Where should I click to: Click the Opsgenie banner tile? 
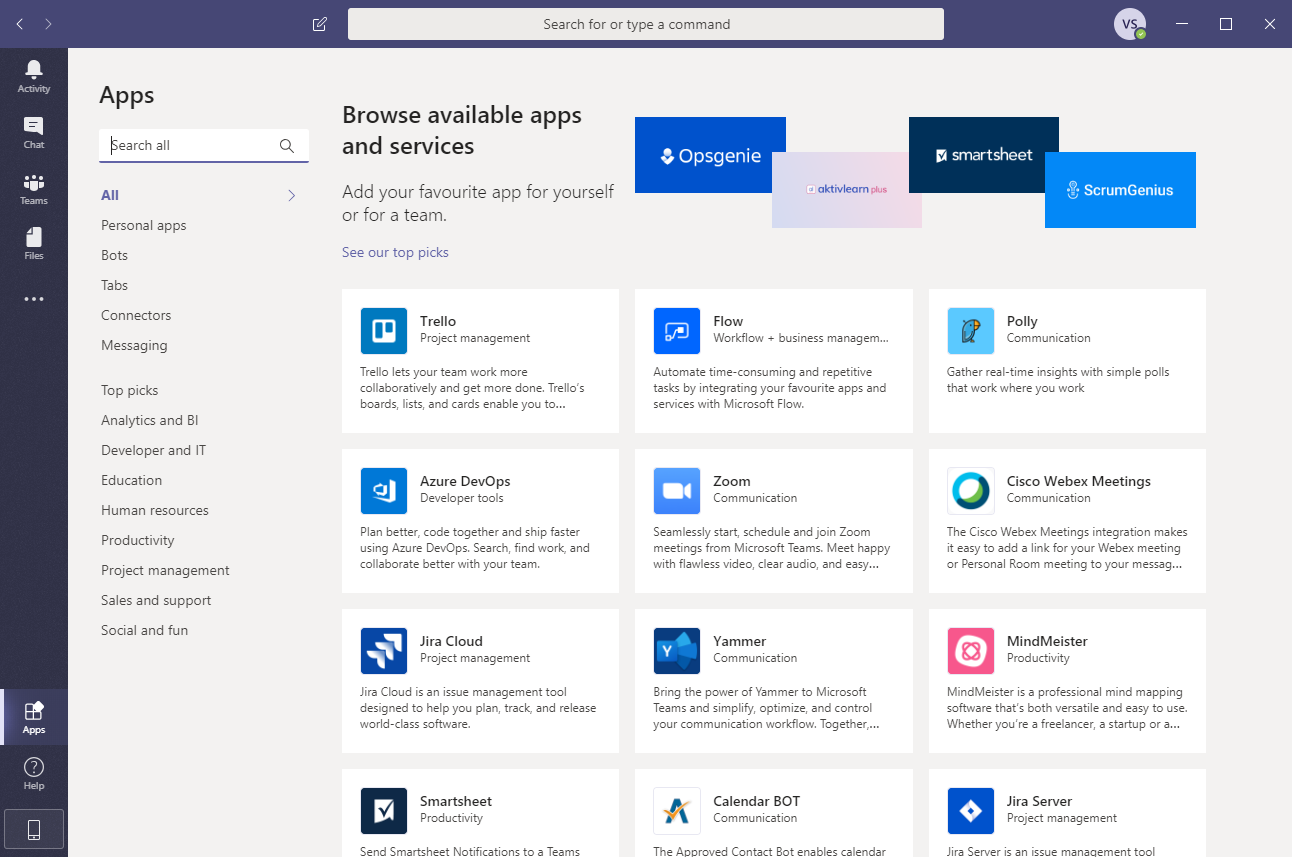(710, 155)
